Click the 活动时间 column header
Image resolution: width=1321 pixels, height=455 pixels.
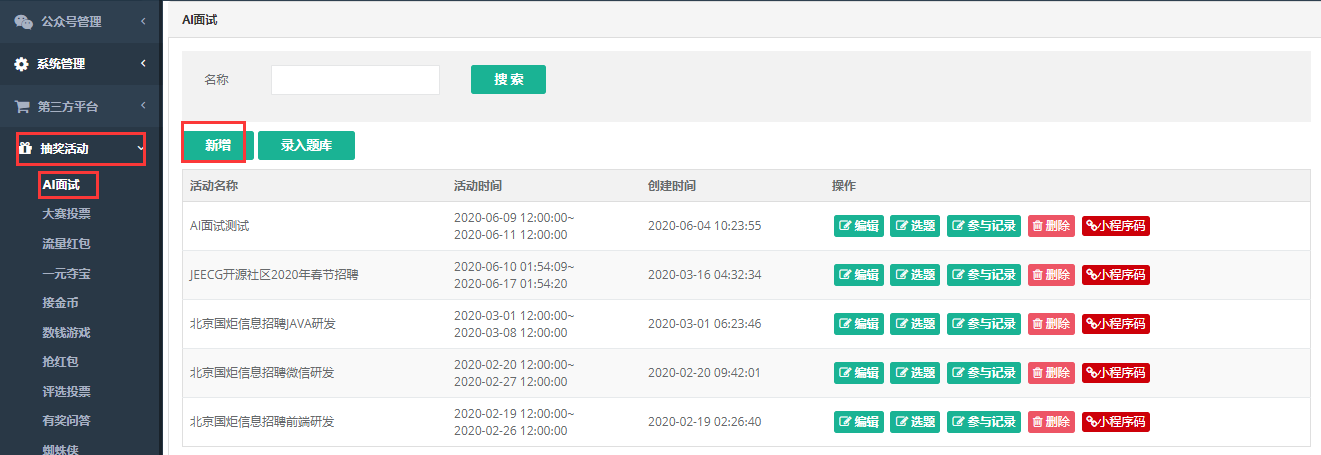coord(478,186)
